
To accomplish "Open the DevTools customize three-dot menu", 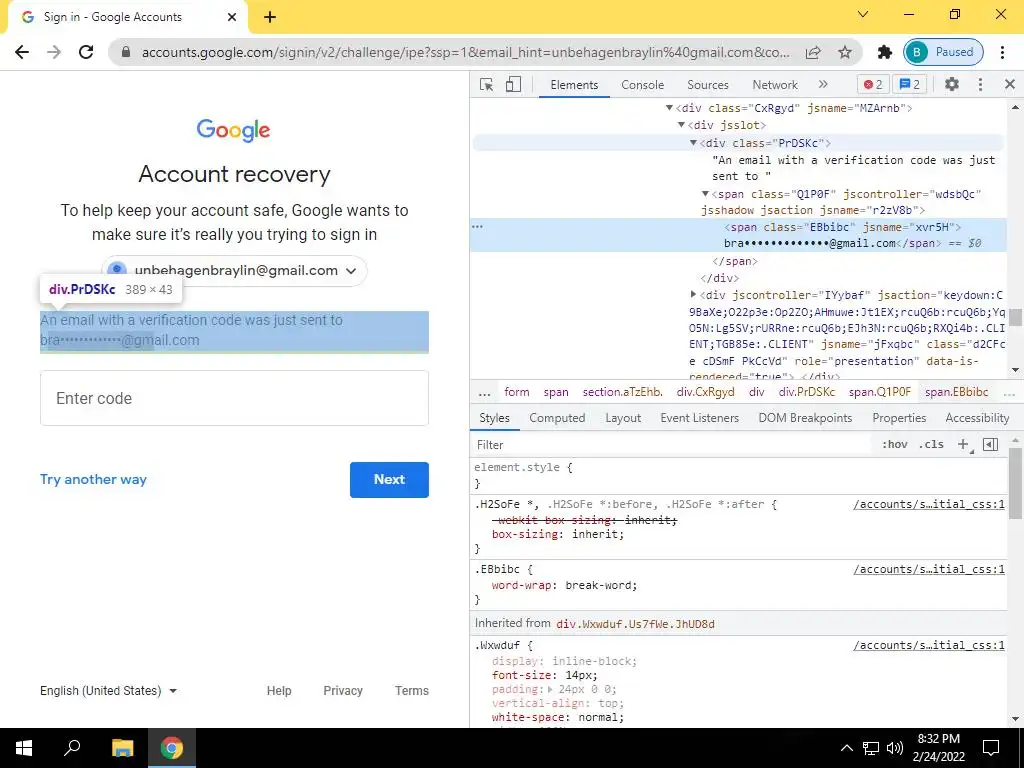I will pos(980,84).
